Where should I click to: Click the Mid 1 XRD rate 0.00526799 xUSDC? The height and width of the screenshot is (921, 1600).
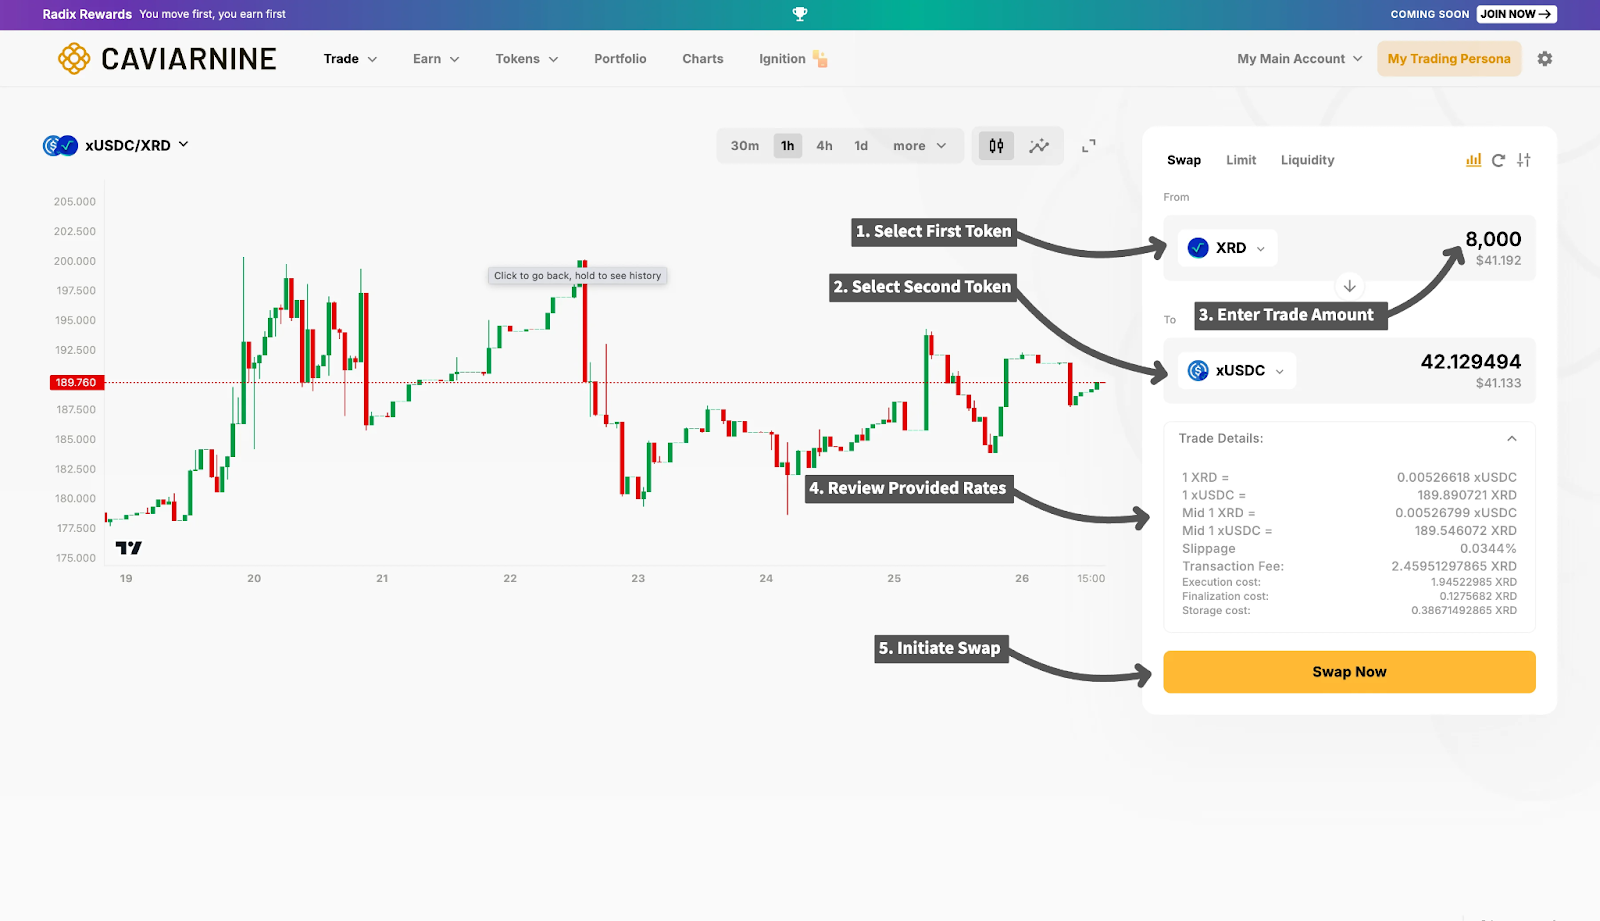point(1456,513)
